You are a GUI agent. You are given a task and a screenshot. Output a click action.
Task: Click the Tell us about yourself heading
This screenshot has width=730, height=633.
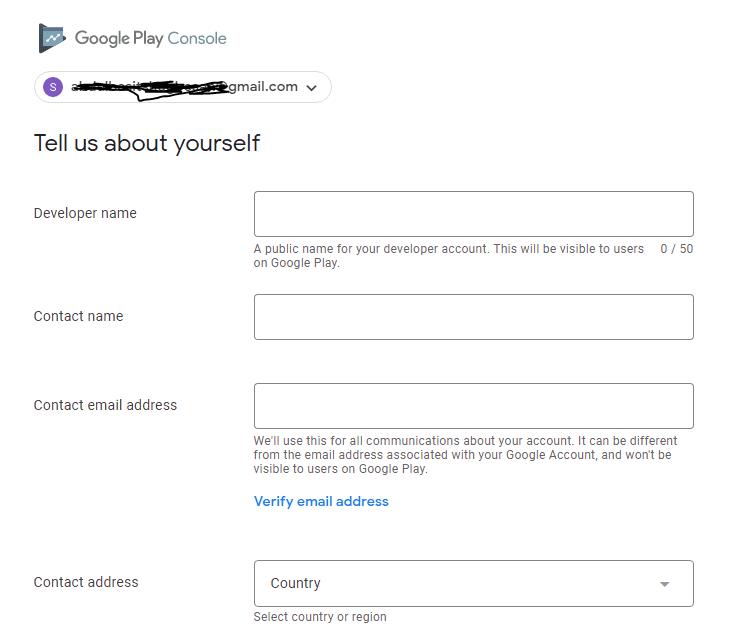point(147,143)
